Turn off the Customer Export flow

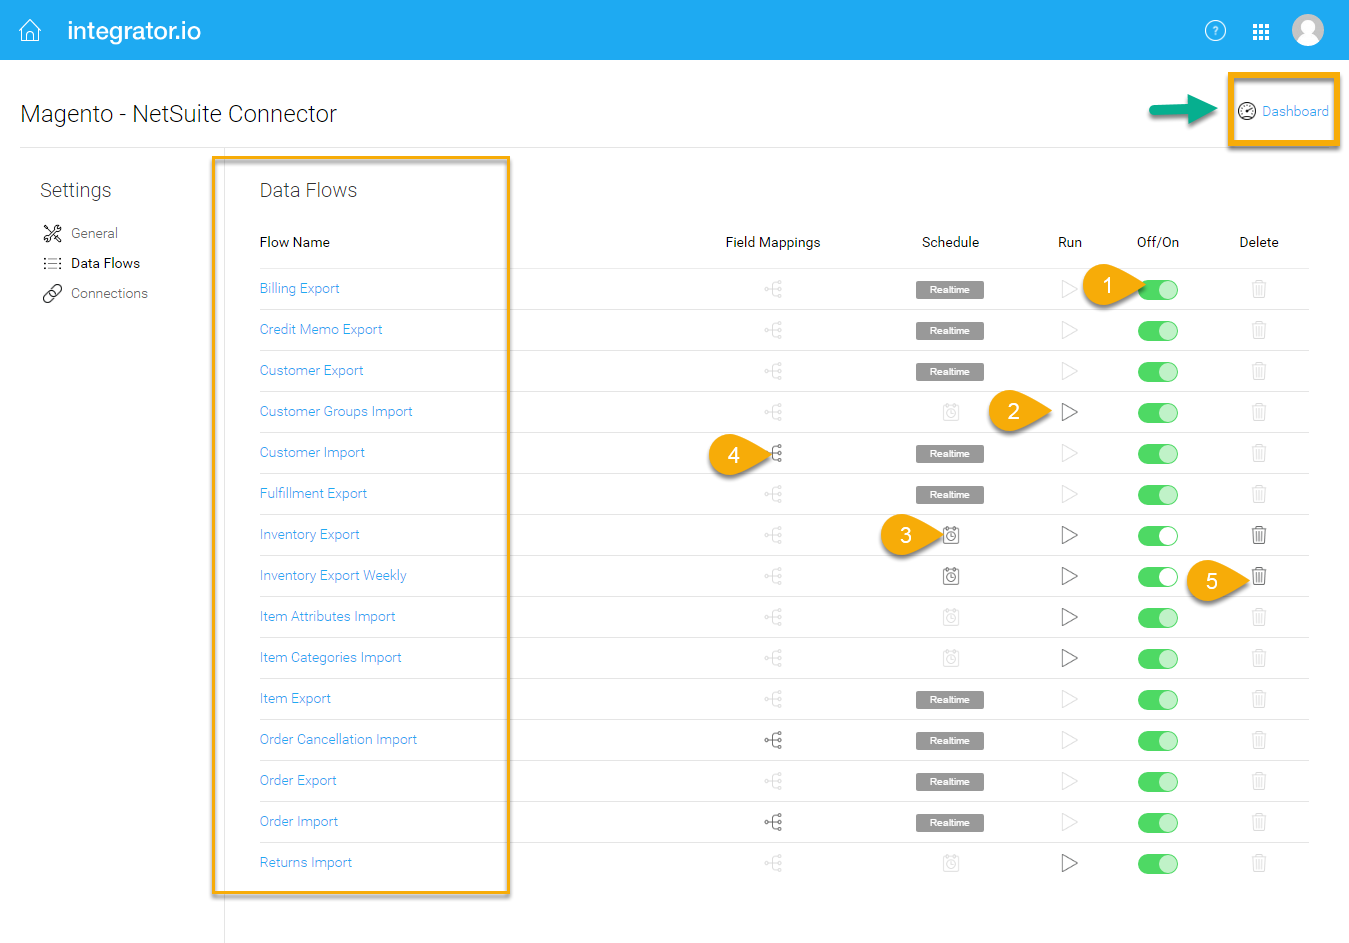pyautogui.click(x=1158, y=372)
